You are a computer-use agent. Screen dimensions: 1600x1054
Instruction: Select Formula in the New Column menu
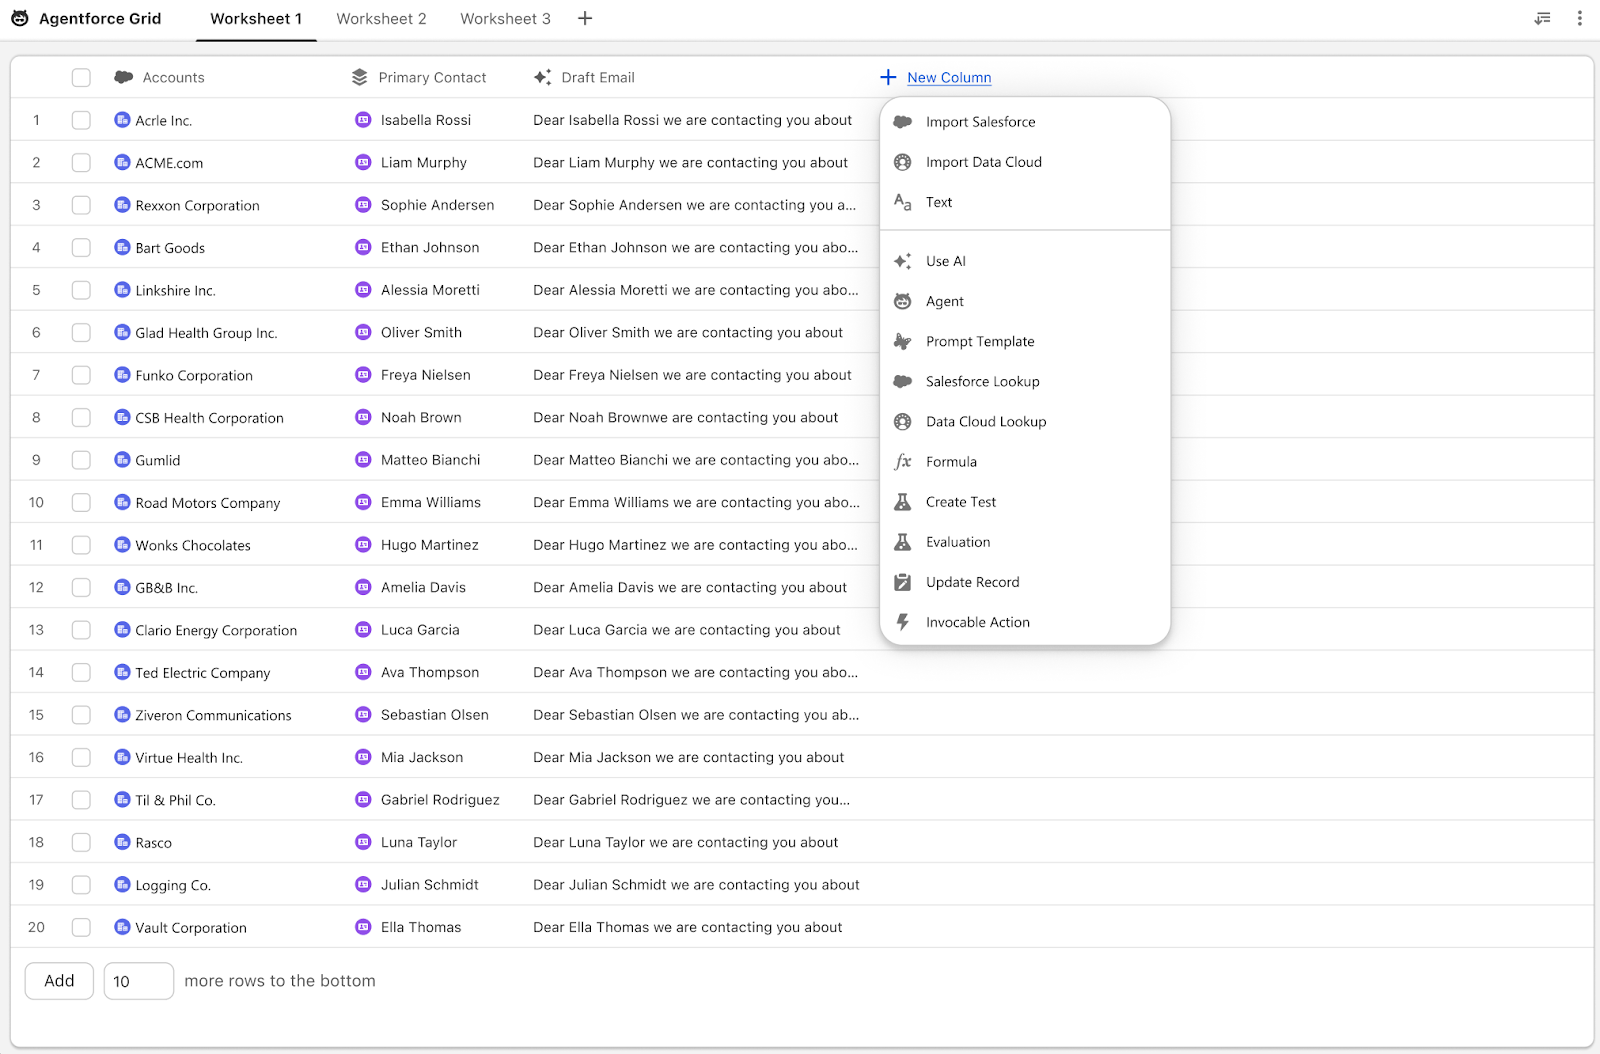(951, 462)
